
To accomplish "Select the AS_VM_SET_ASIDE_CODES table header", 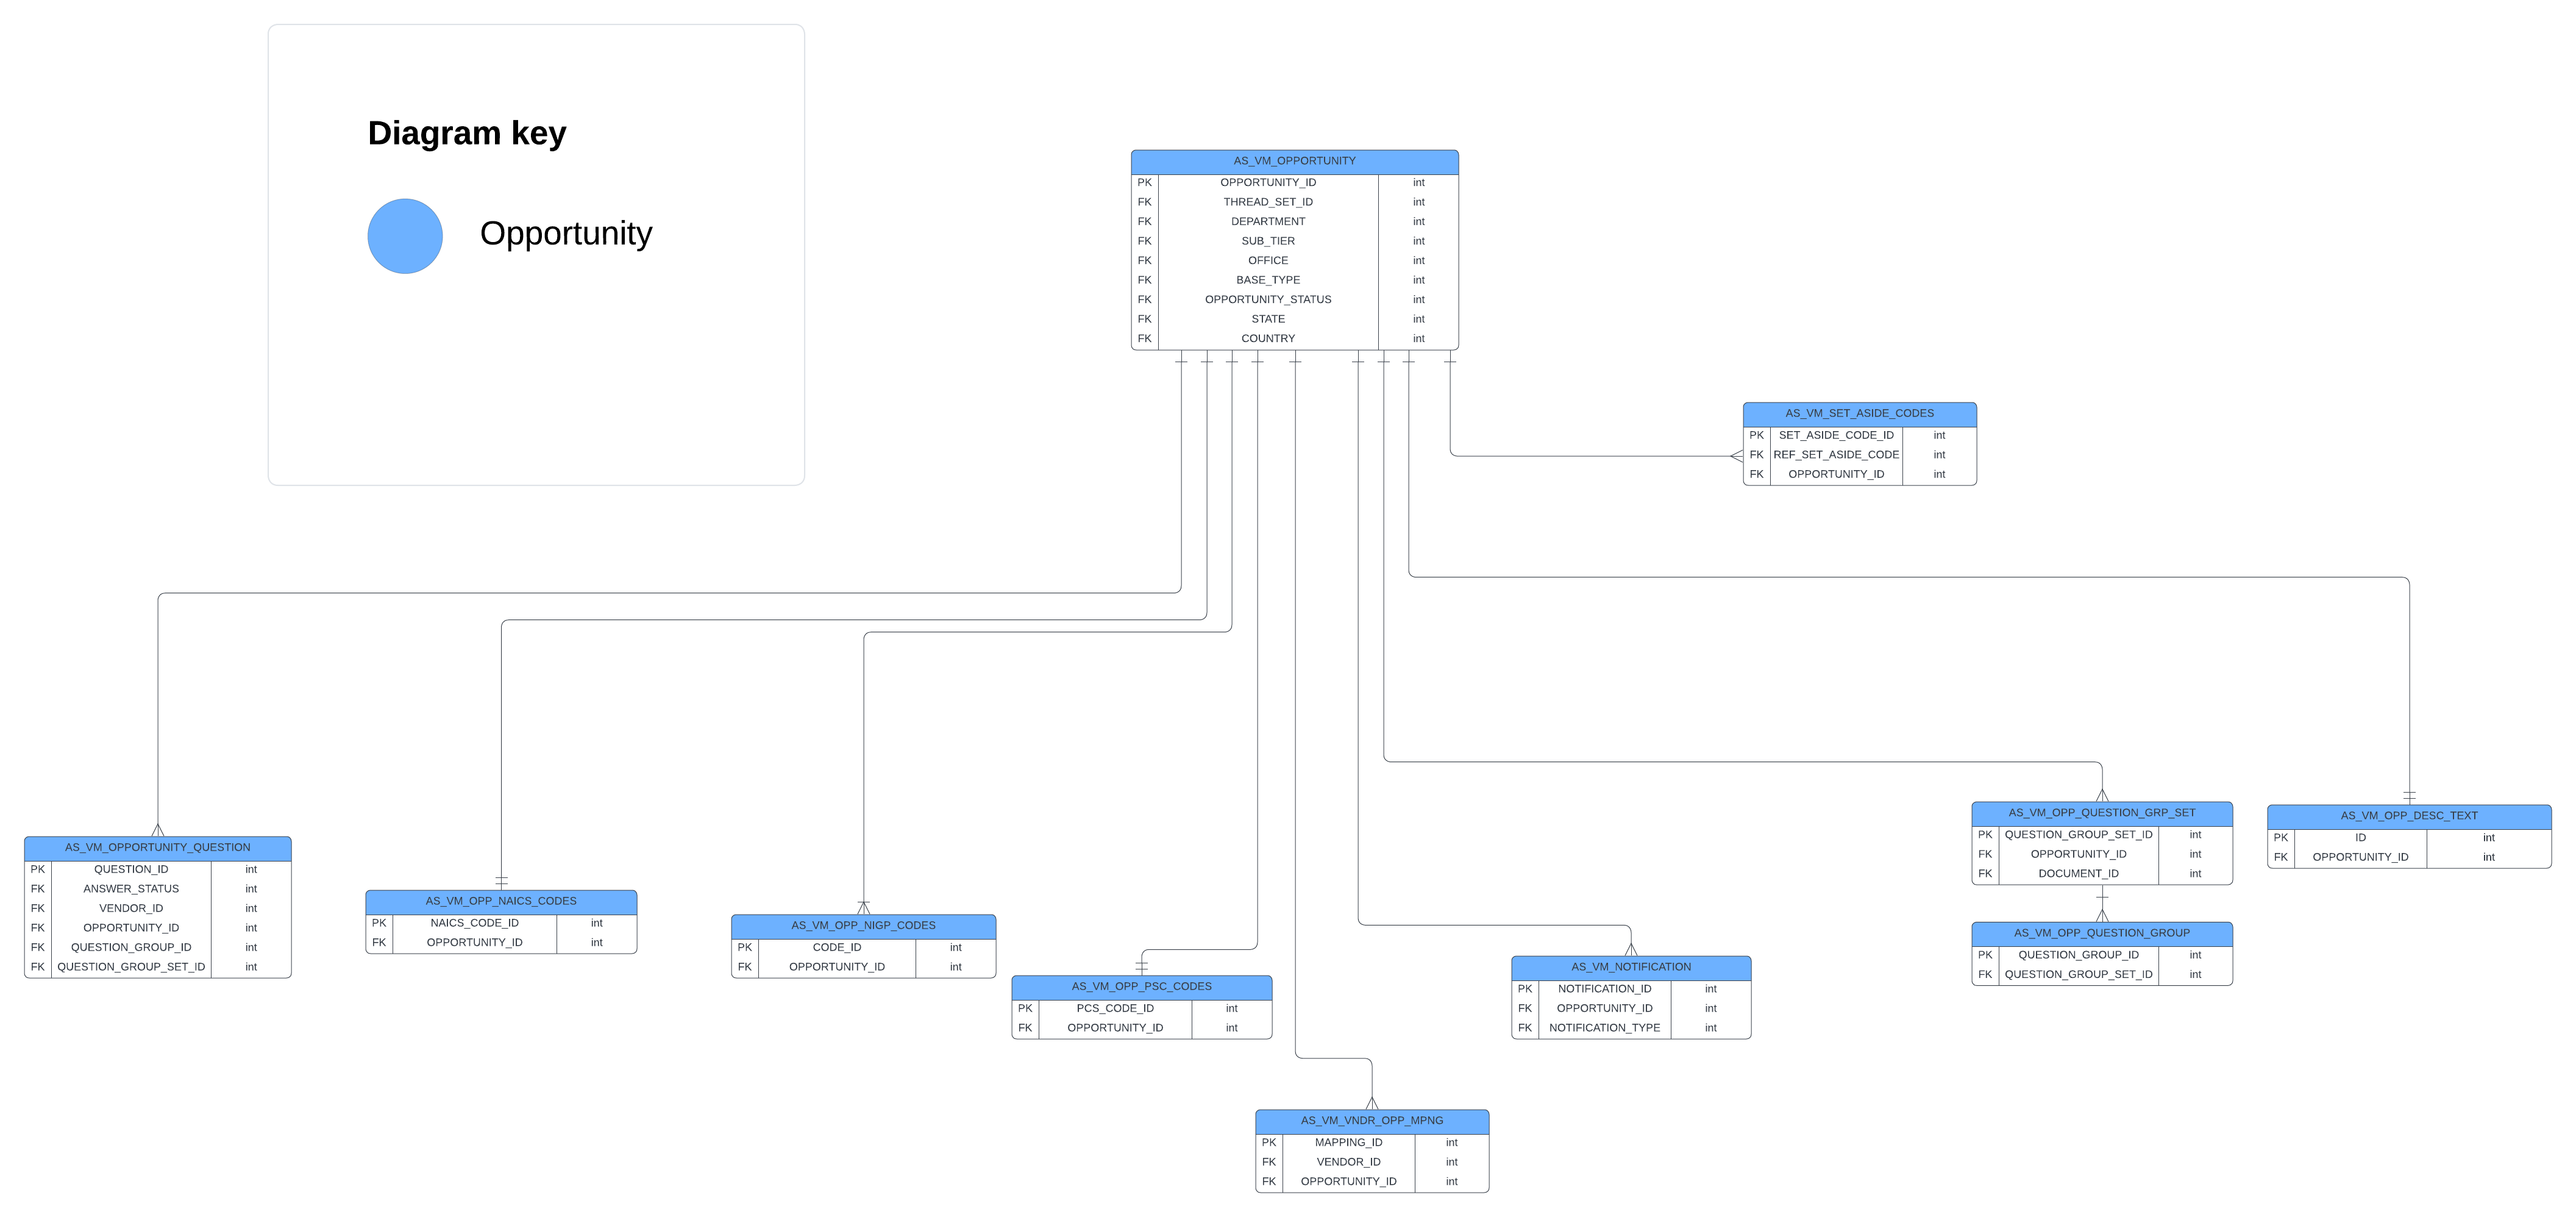I will [x=1859, y=414].
